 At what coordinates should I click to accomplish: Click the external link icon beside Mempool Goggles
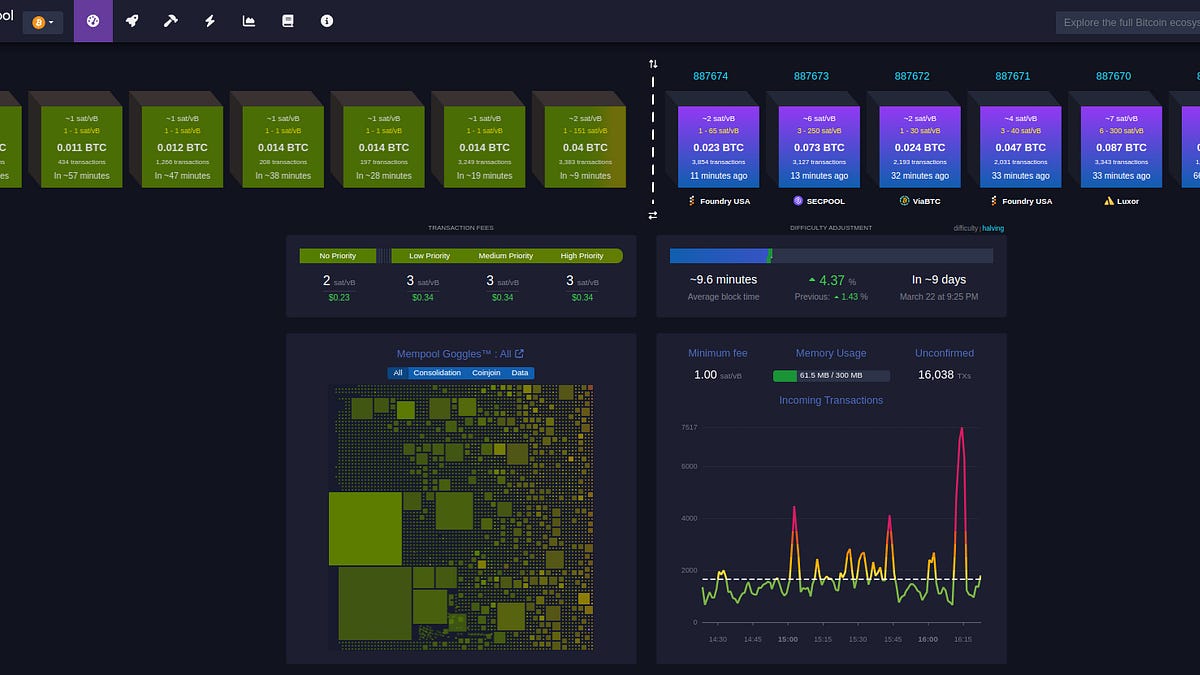point(519,353)
